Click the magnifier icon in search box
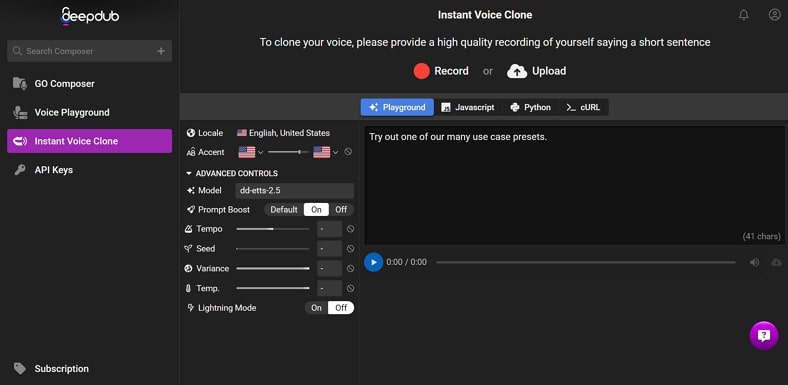This screenshot has width=788, height=385. pyautogui.click(x=17, y=51)
